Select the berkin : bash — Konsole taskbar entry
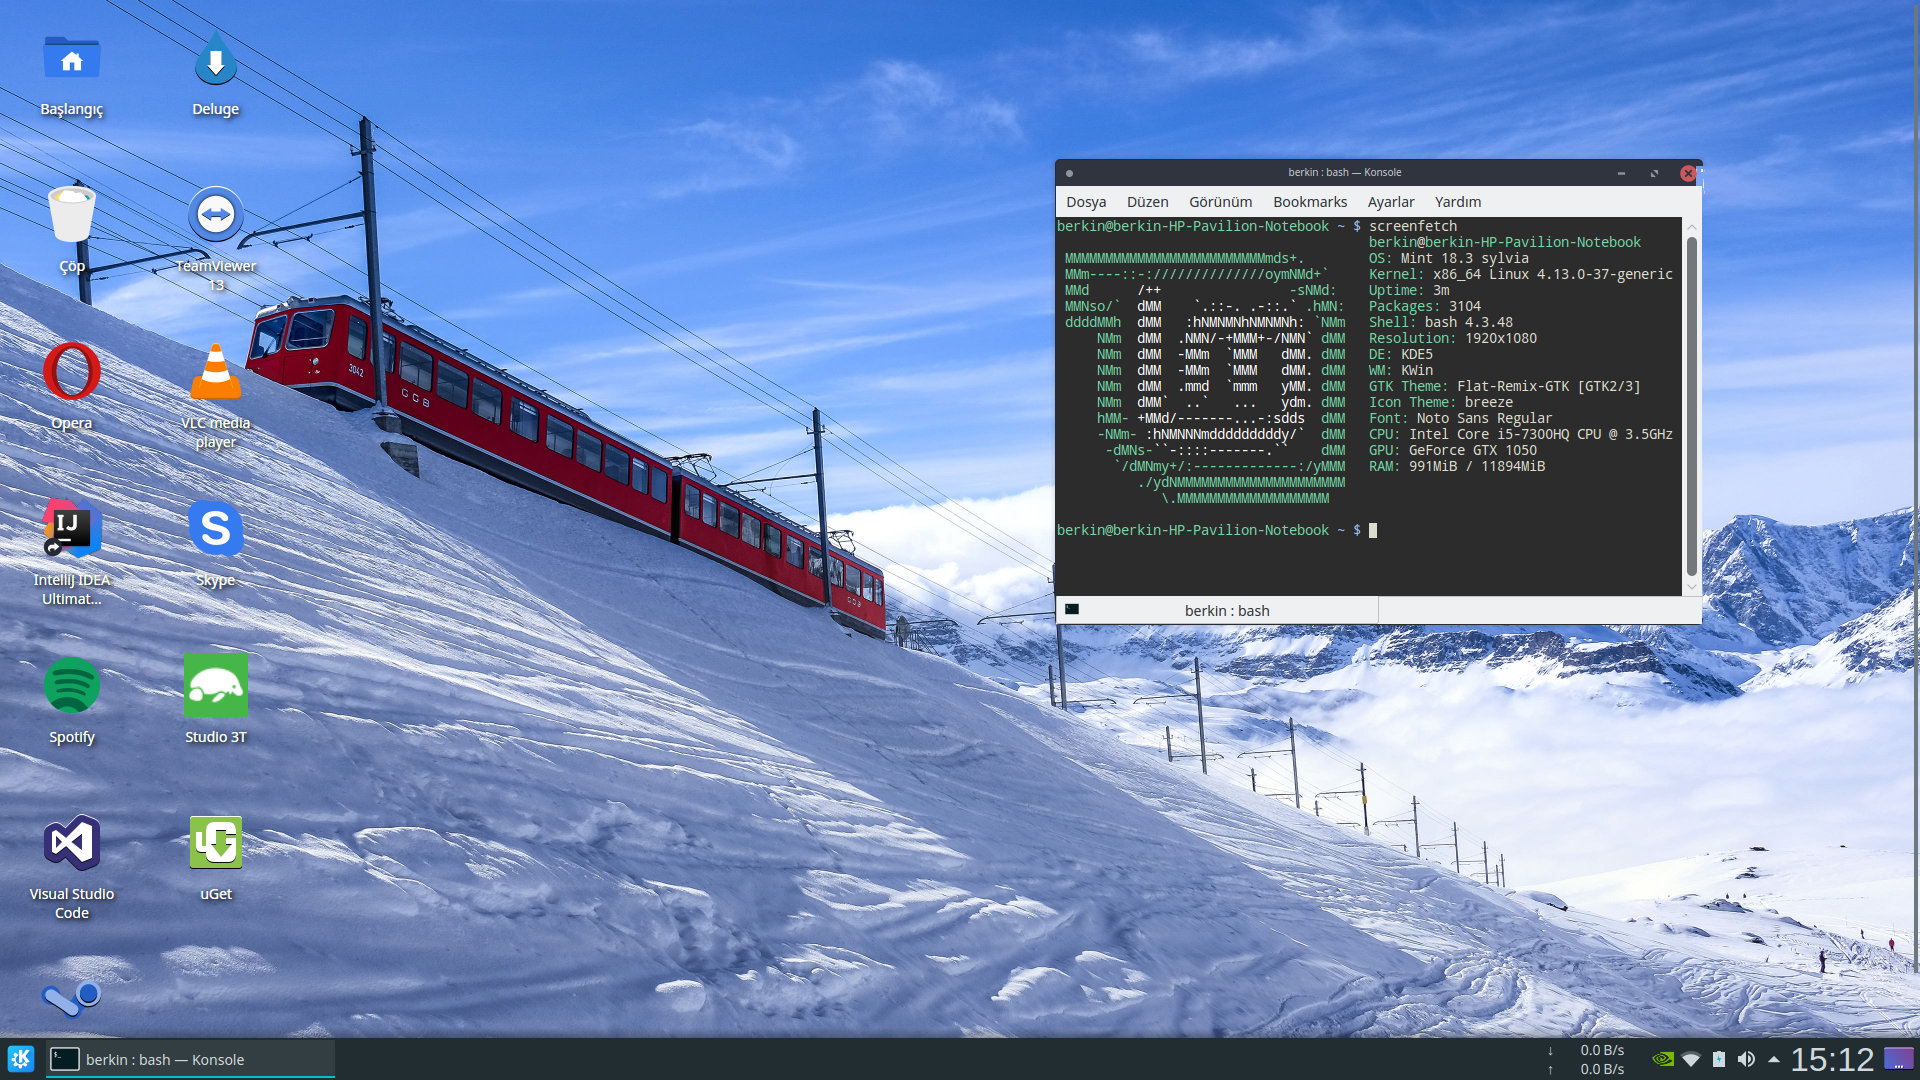 [190, 1059]
